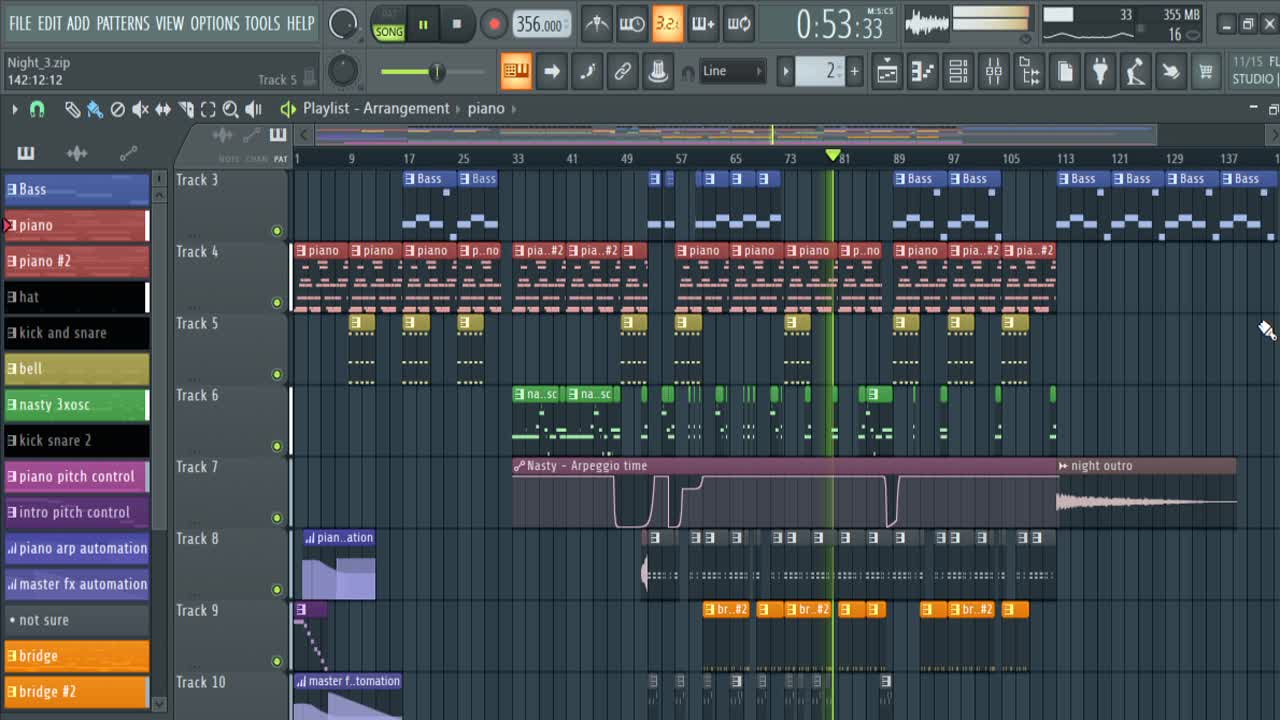Select the 'nasty 3xosc' pattern
This screenshot has width=1280, height=720.
[x=76, y=405]
